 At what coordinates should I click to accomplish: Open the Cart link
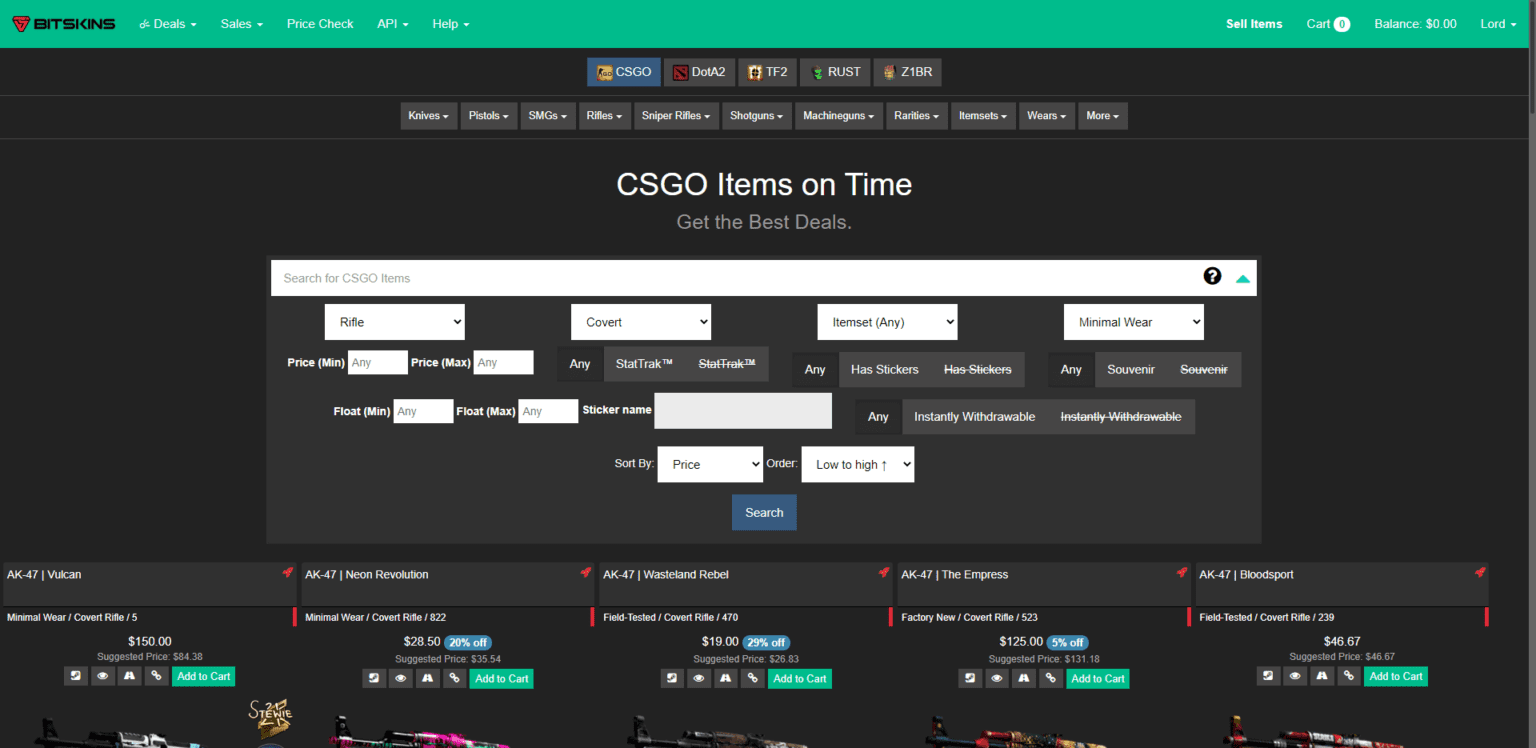(1328, 24)
